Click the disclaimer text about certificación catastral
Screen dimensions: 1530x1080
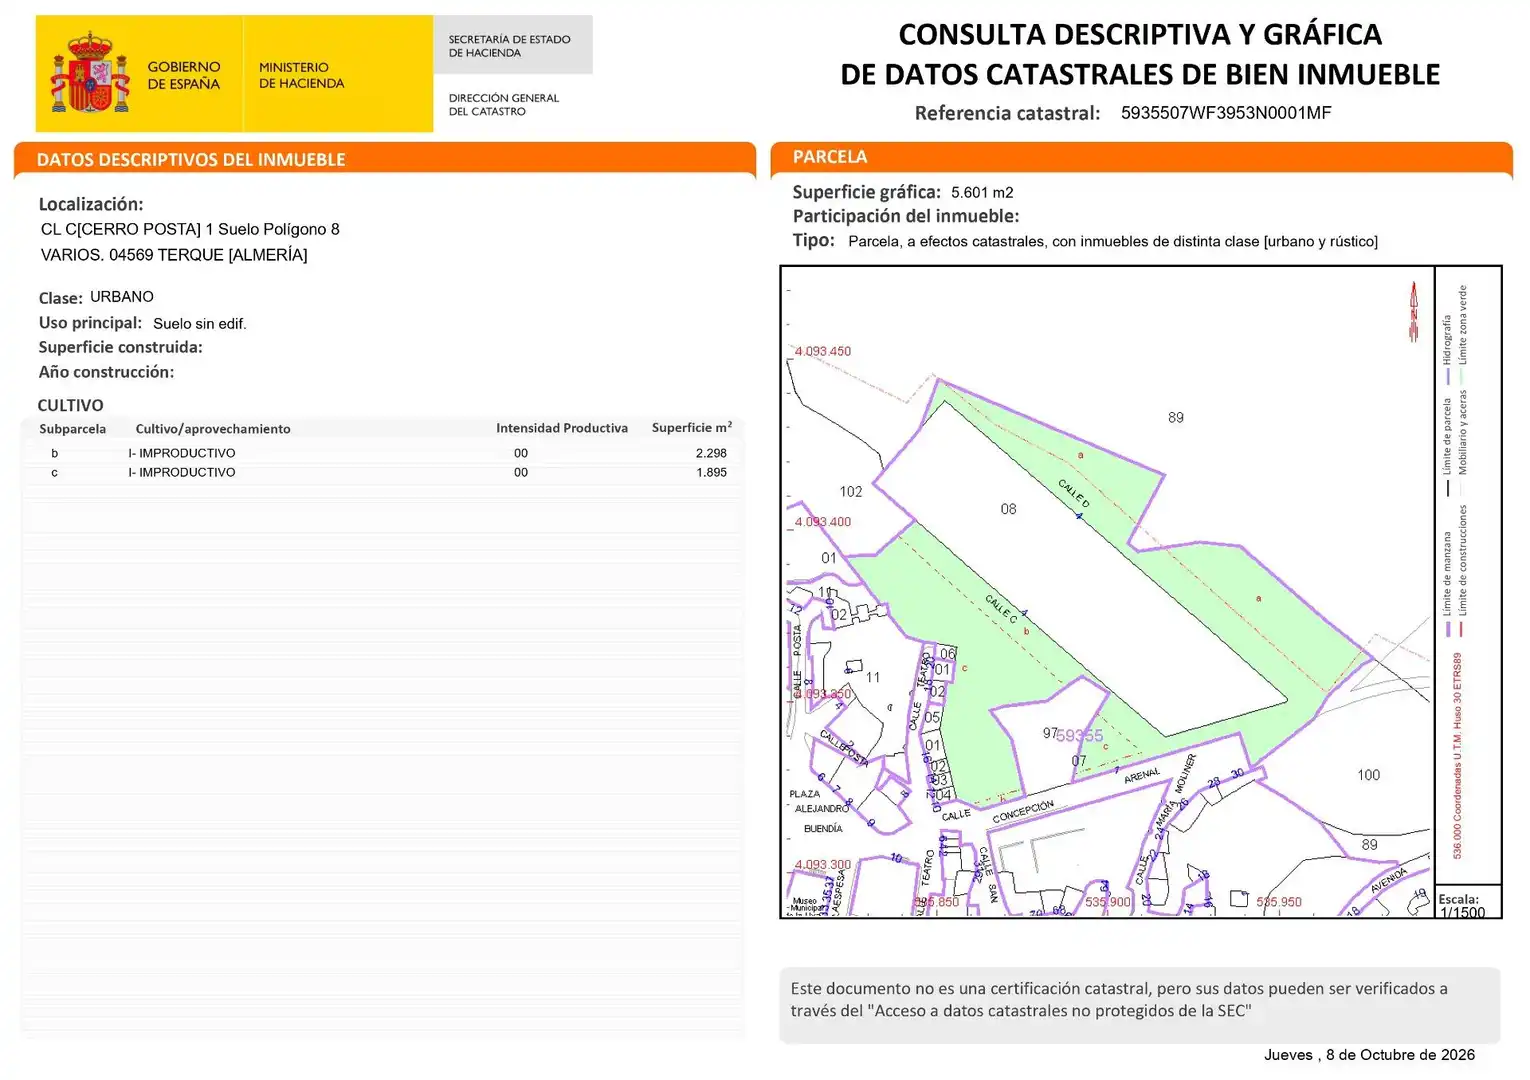[x=1119, y=1000]
